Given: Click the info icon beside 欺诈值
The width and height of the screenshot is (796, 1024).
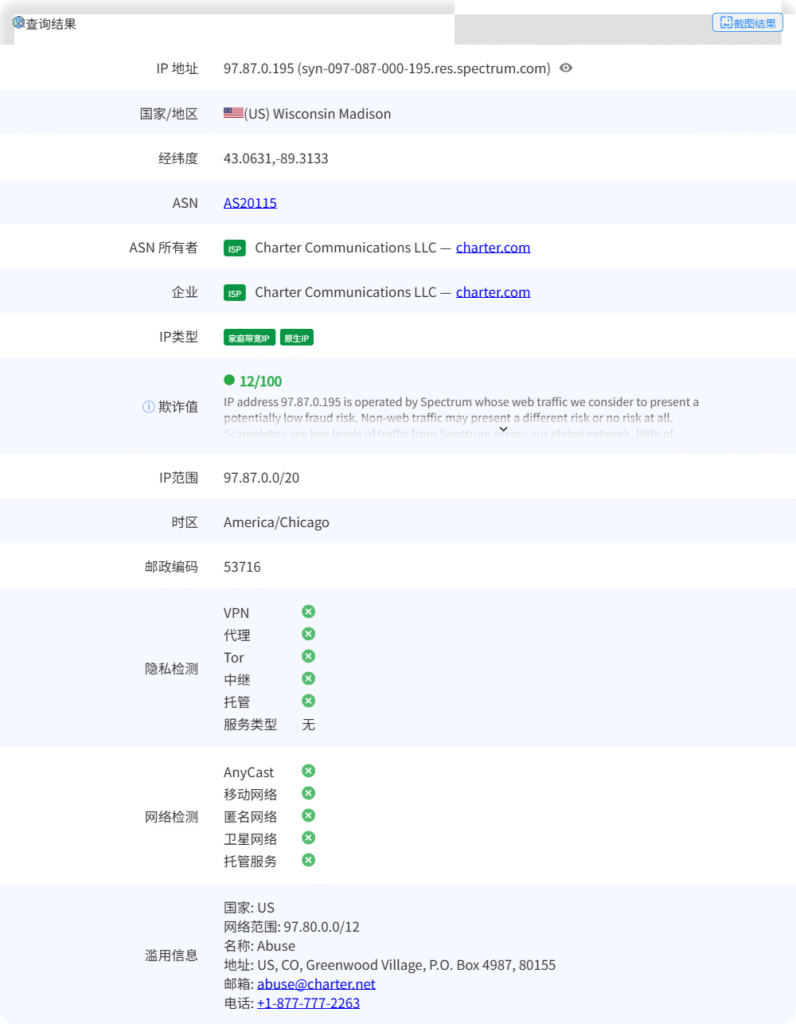Looking at the screenshot, I should (148, 407).
